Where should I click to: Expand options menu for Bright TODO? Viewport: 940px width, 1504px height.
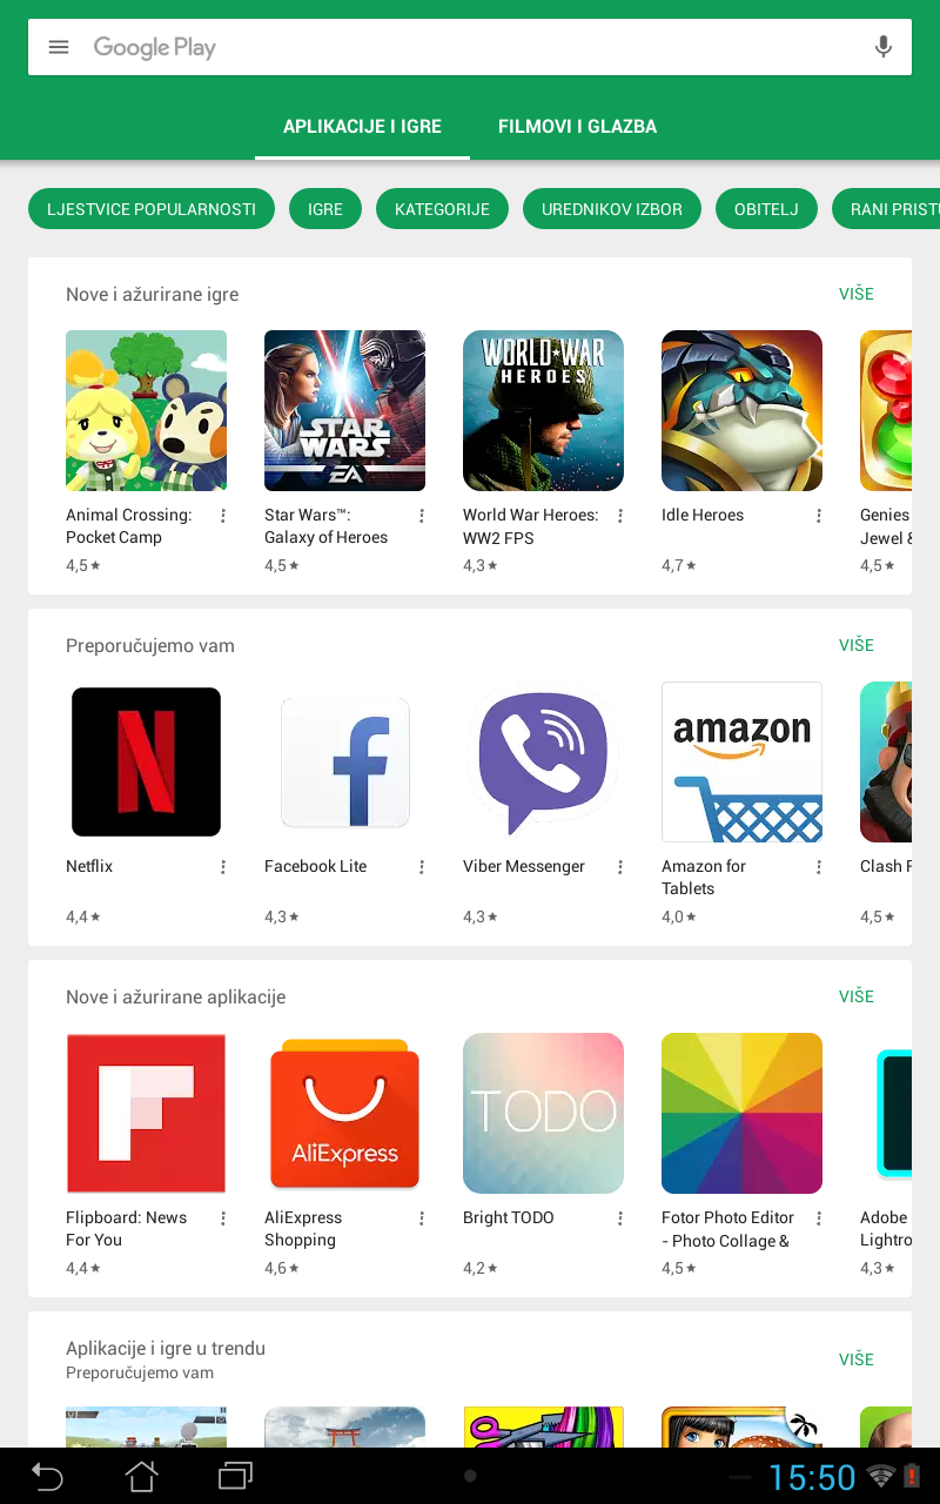point(620,1218)
